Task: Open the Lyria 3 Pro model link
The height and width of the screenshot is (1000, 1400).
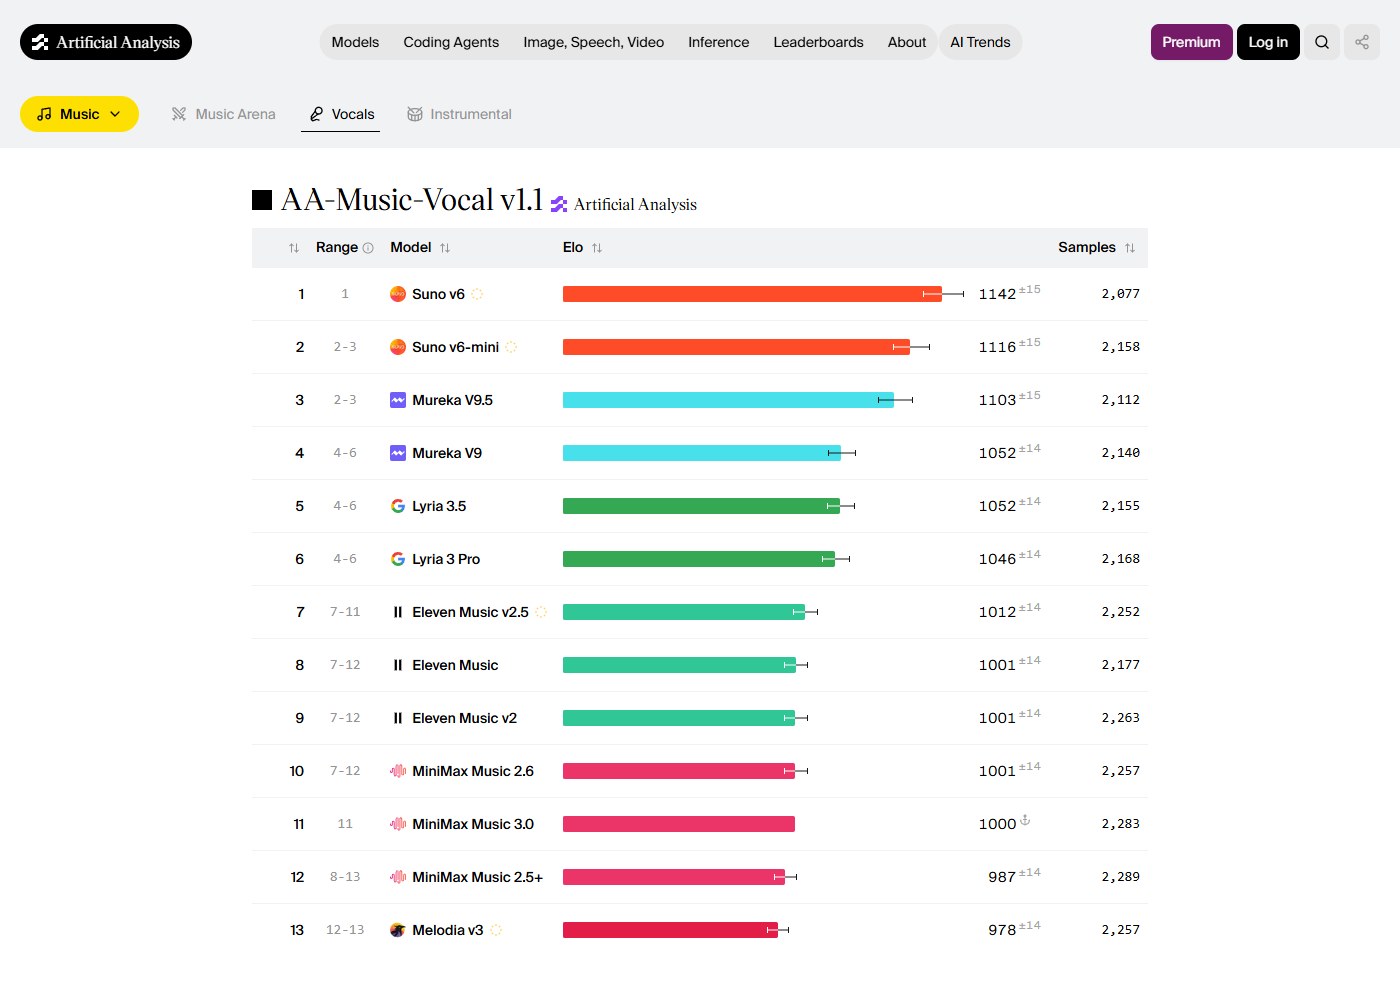Action: pyautogui.click(x=446, y=559)
